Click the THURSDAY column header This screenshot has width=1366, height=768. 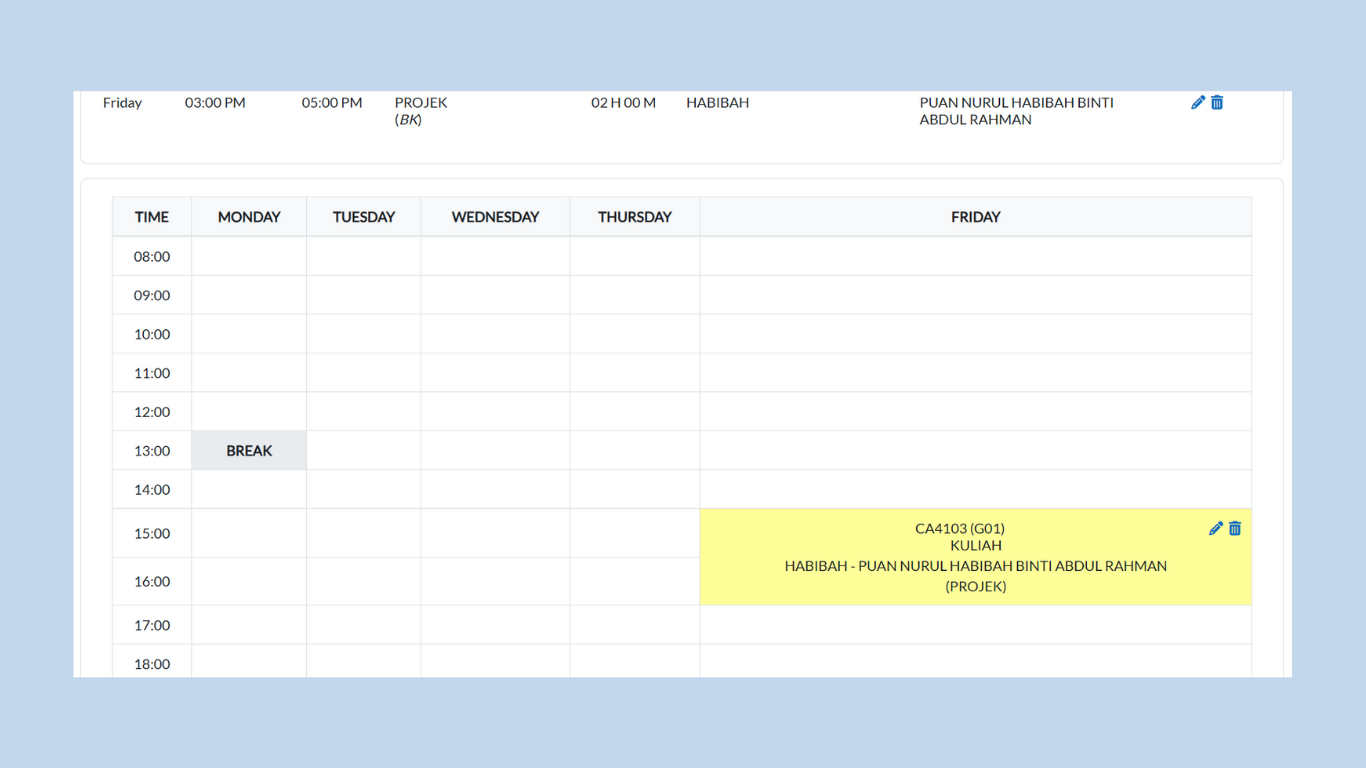(x=634, y=217)
